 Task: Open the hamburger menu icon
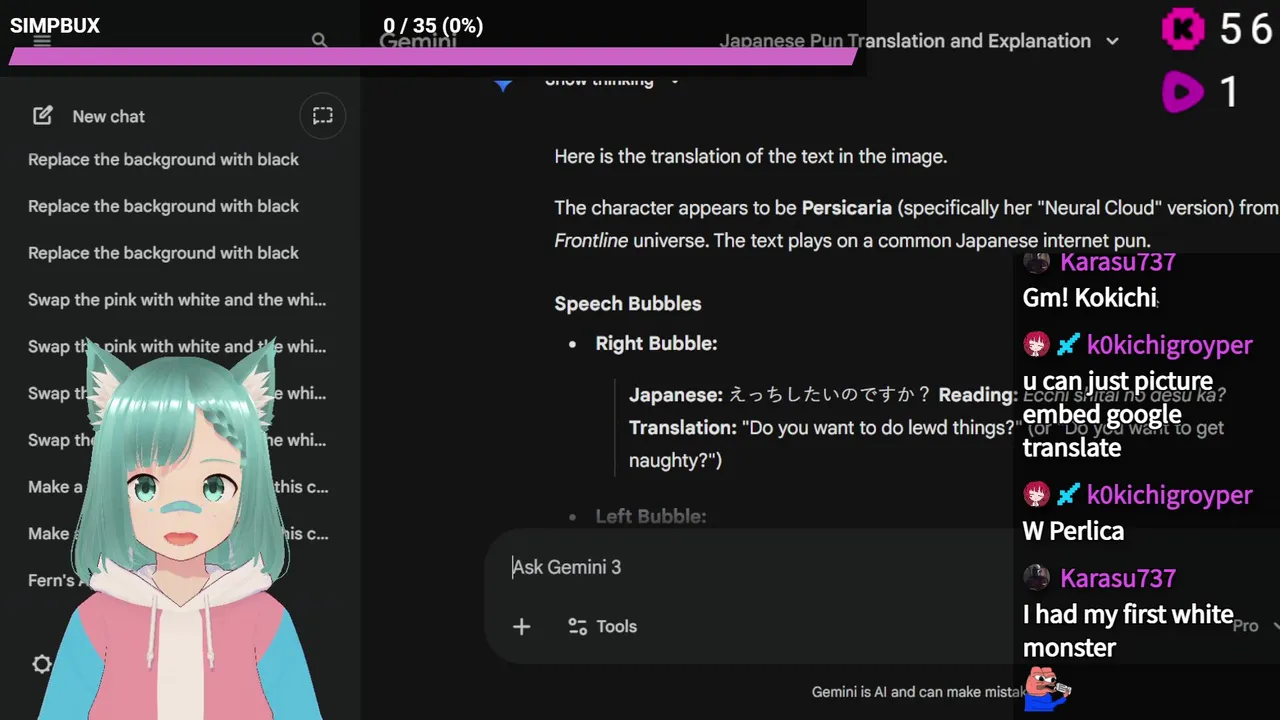click(42, 41)
